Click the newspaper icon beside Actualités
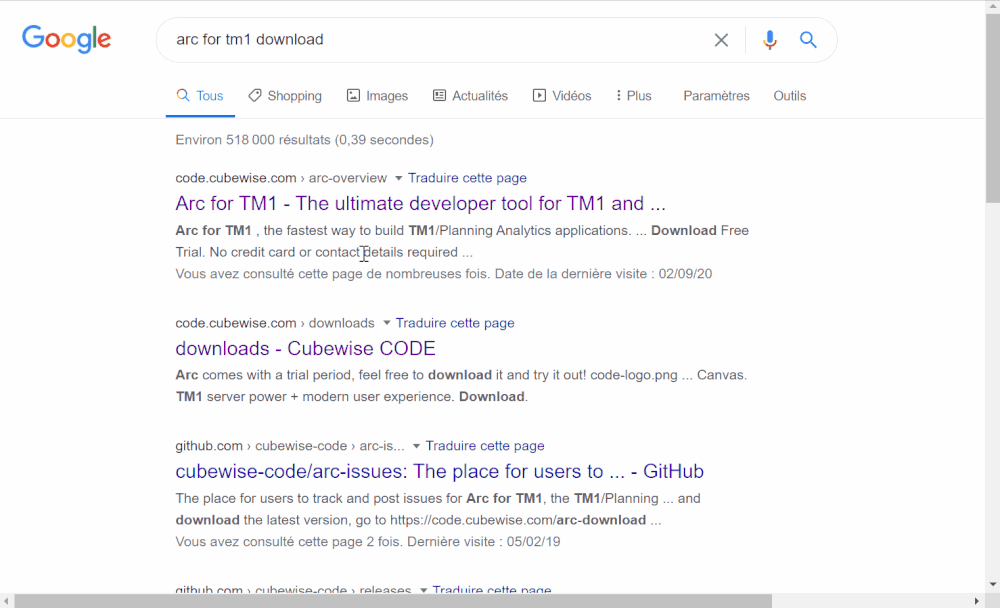 [438, 95]
